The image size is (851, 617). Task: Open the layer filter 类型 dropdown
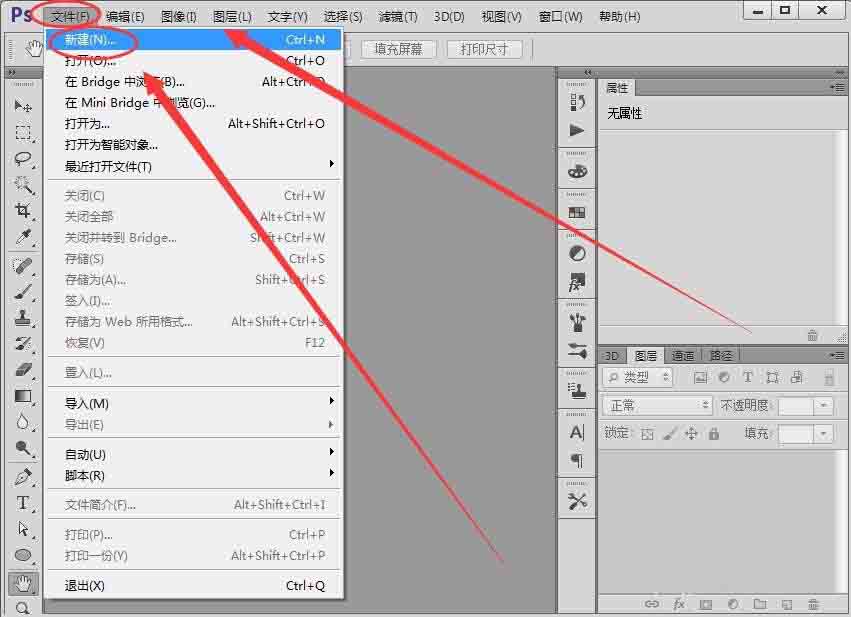[x=639, y=377]
